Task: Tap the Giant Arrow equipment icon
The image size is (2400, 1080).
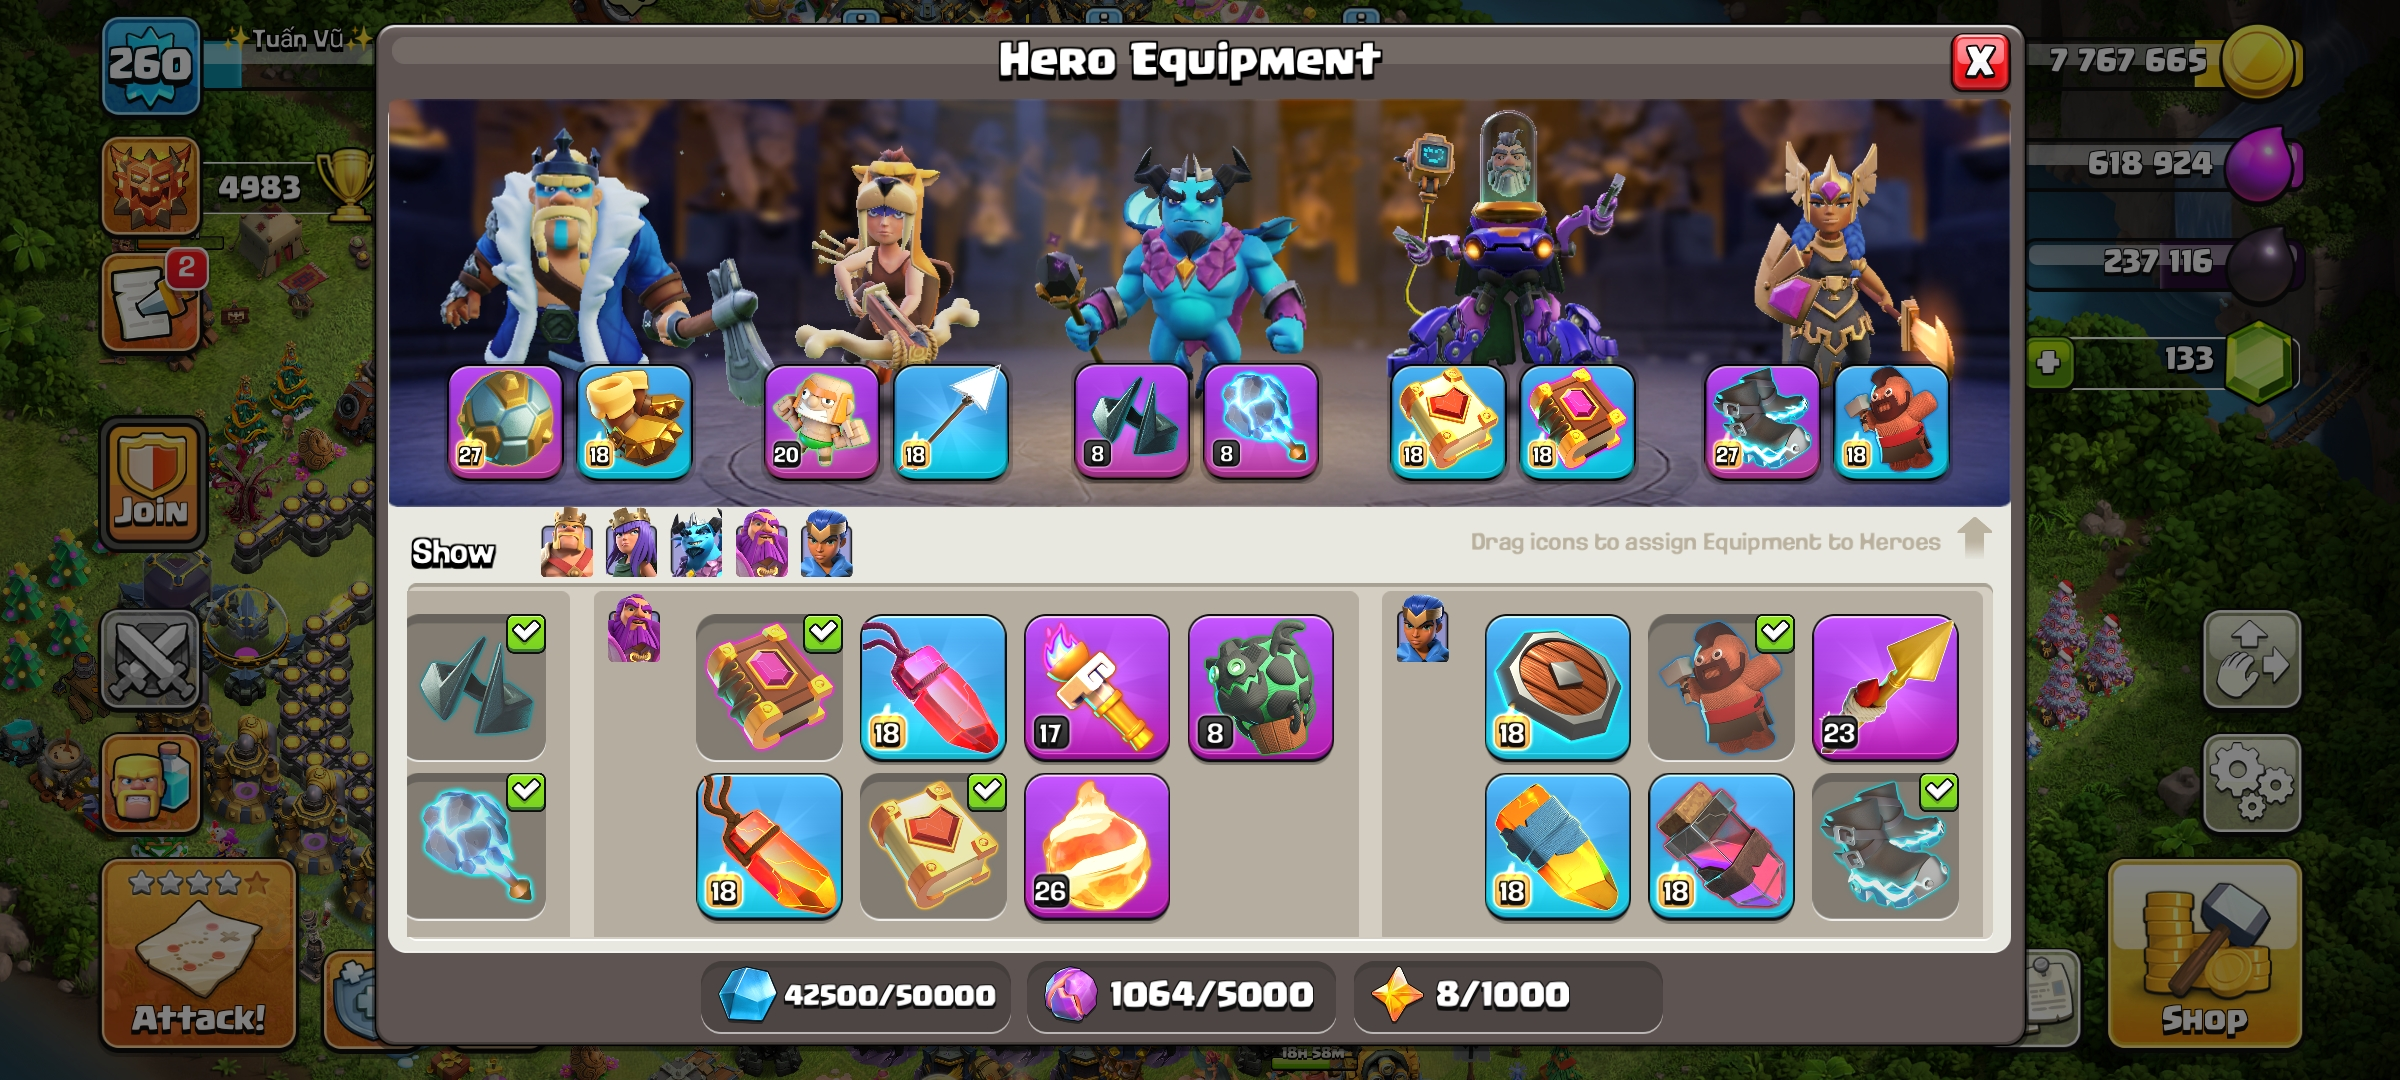Action: tap(950, 421)
